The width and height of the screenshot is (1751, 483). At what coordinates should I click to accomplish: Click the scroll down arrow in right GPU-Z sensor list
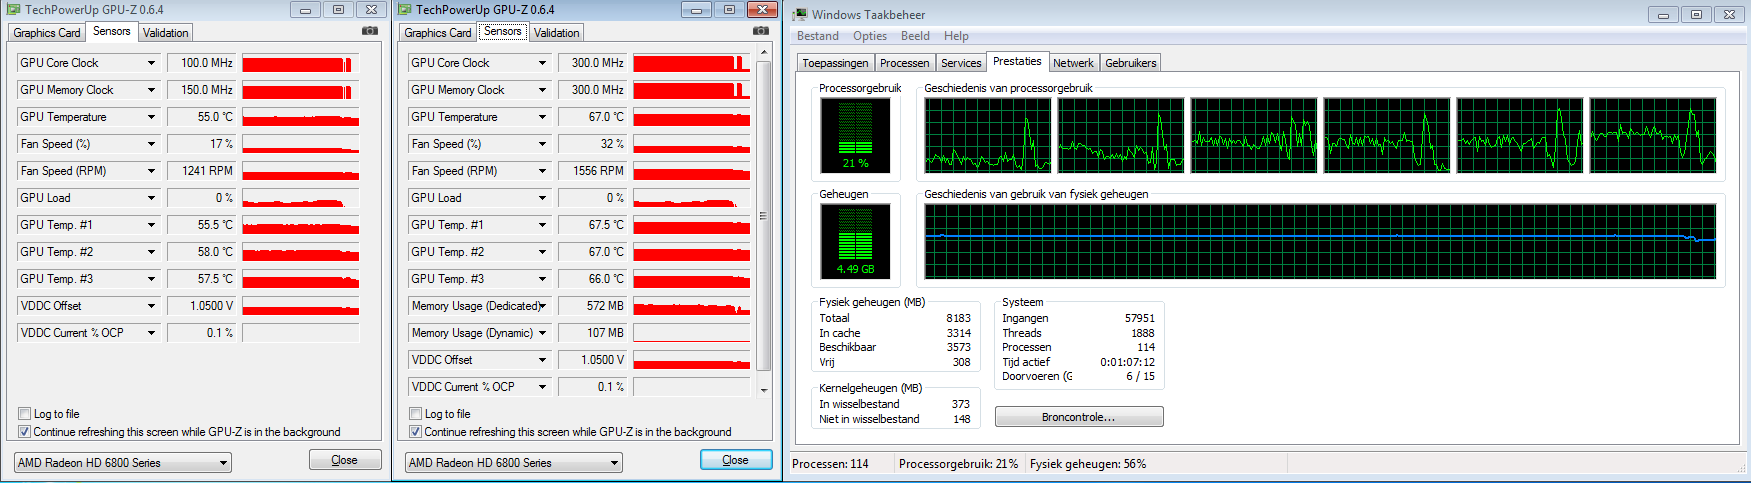764,390
